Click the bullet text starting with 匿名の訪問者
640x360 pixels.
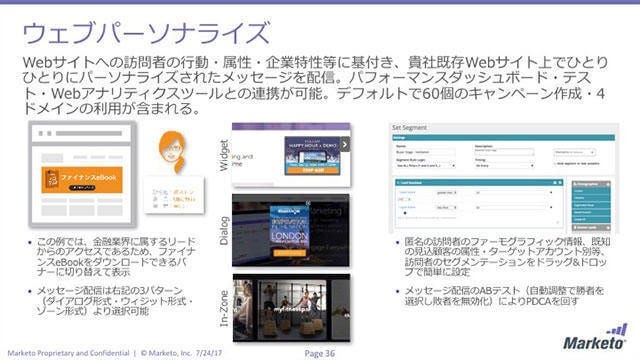[x=507, y=257]
